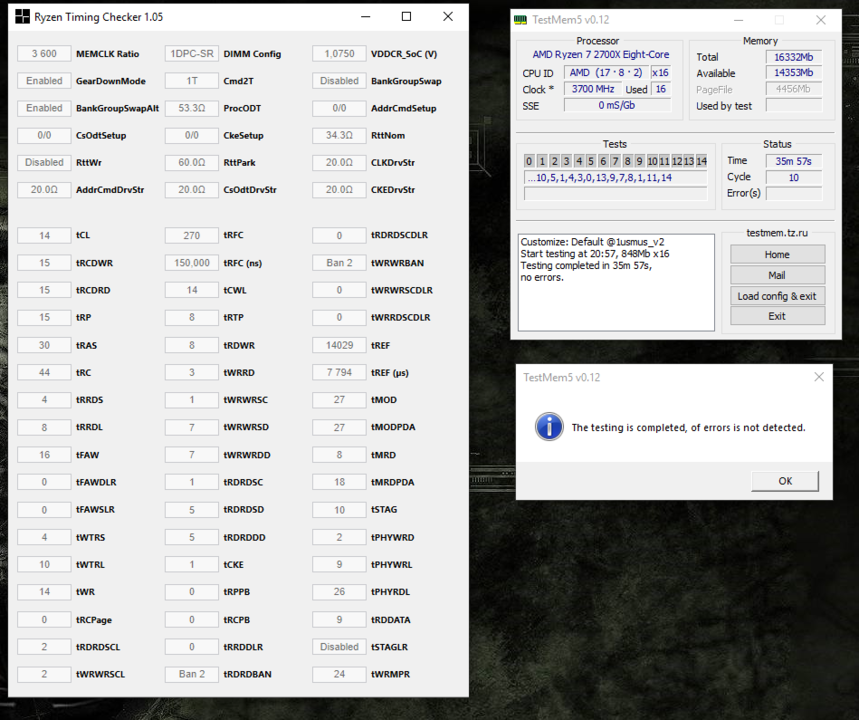
Task: Click the TestMem5 log text area
Action: pos(616,282)
